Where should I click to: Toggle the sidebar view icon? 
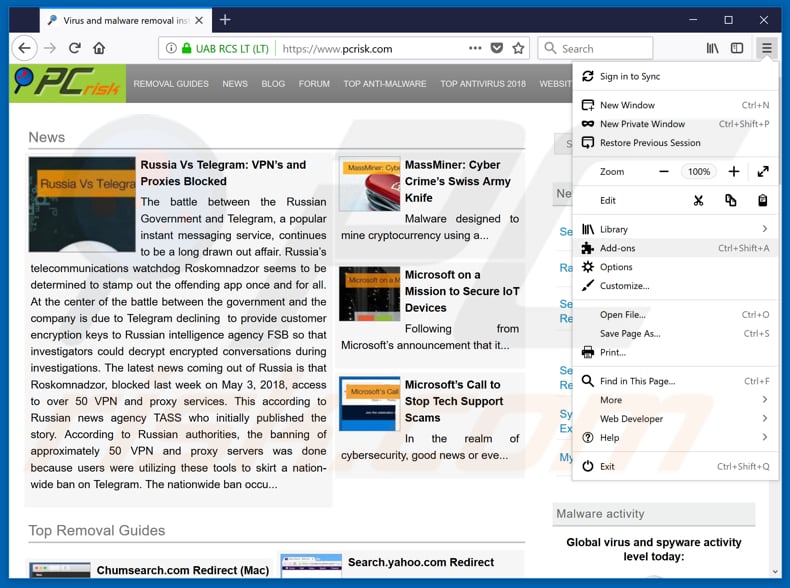click(737, 48)
